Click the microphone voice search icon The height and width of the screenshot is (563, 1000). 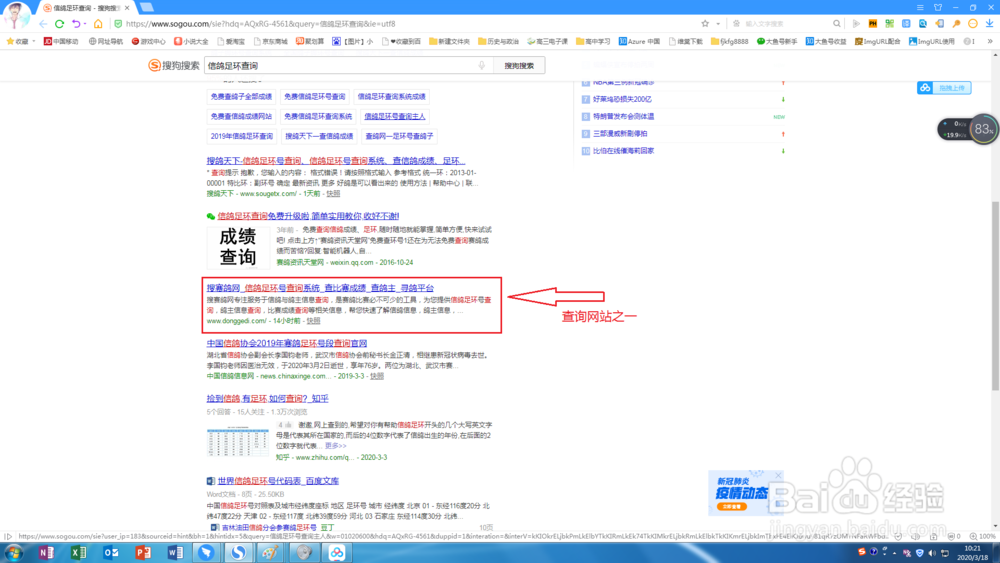[482, 66]
